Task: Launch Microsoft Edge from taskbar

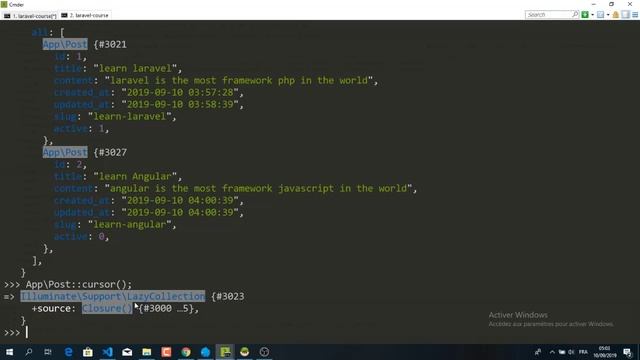Action: [68, 352]
